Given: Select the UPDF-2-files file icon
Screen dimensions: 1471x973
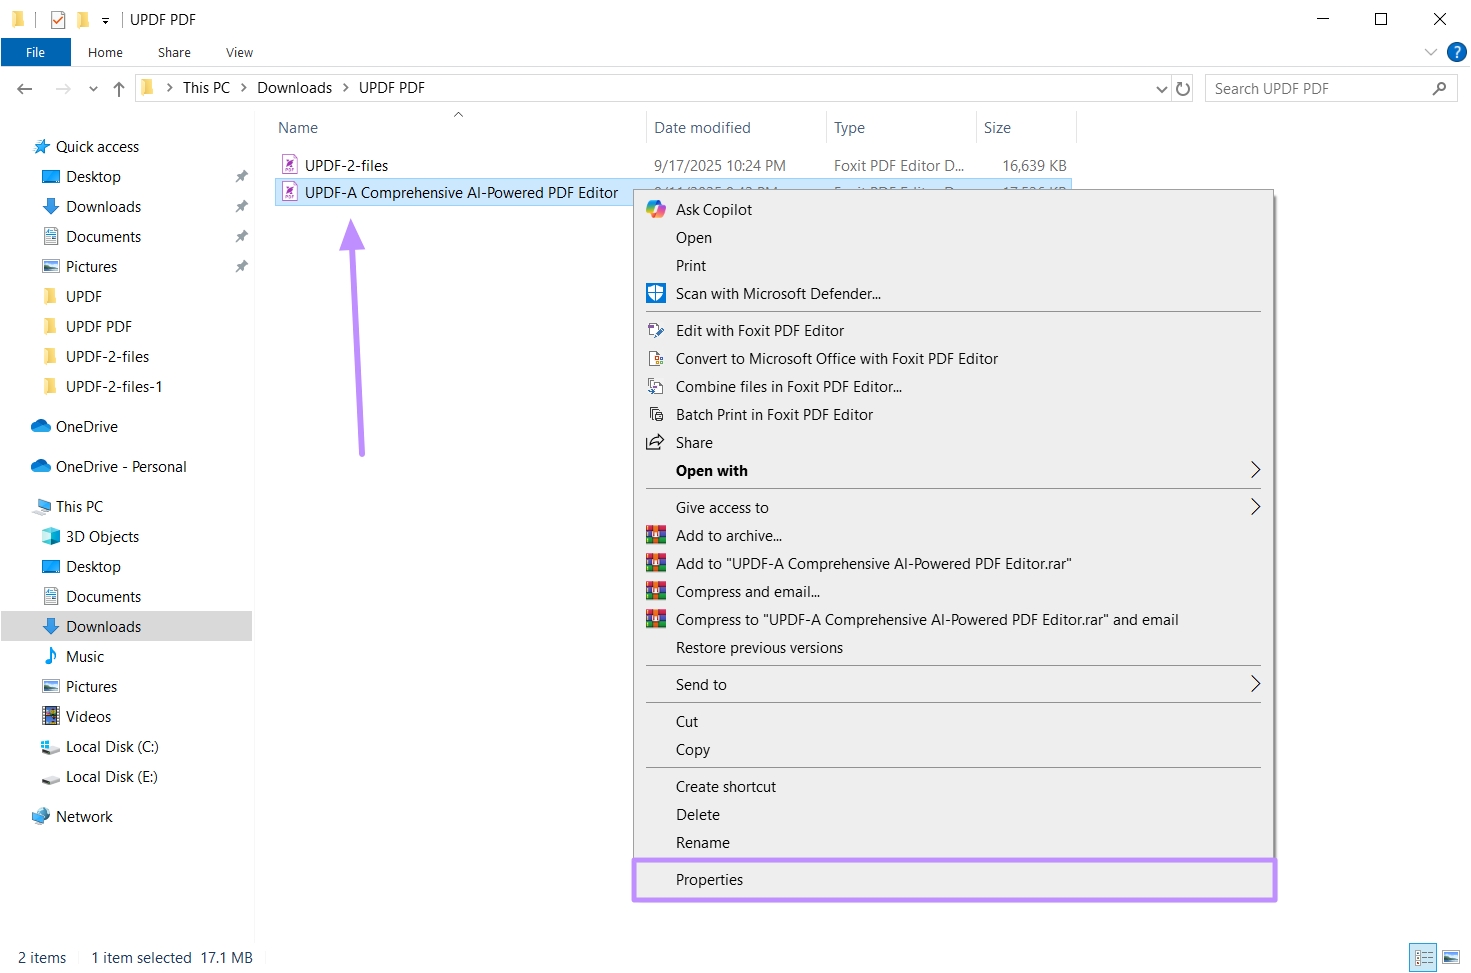Looking at the screenshot, I should click(x=289, y=164).
